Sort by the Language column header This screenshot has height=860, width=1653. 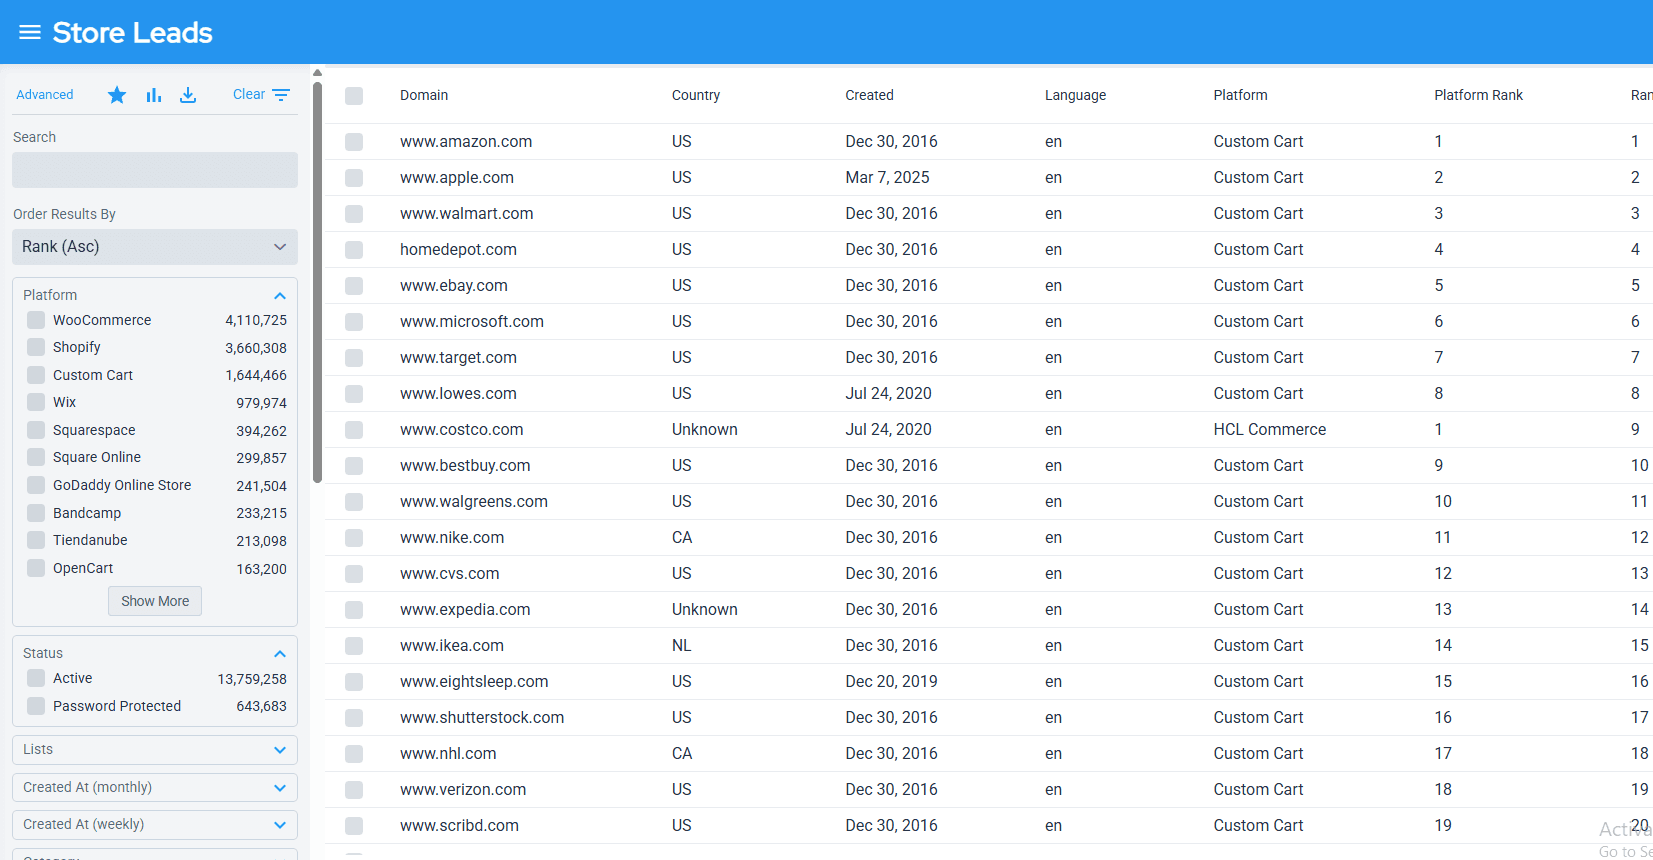[x=1075, y=95]
